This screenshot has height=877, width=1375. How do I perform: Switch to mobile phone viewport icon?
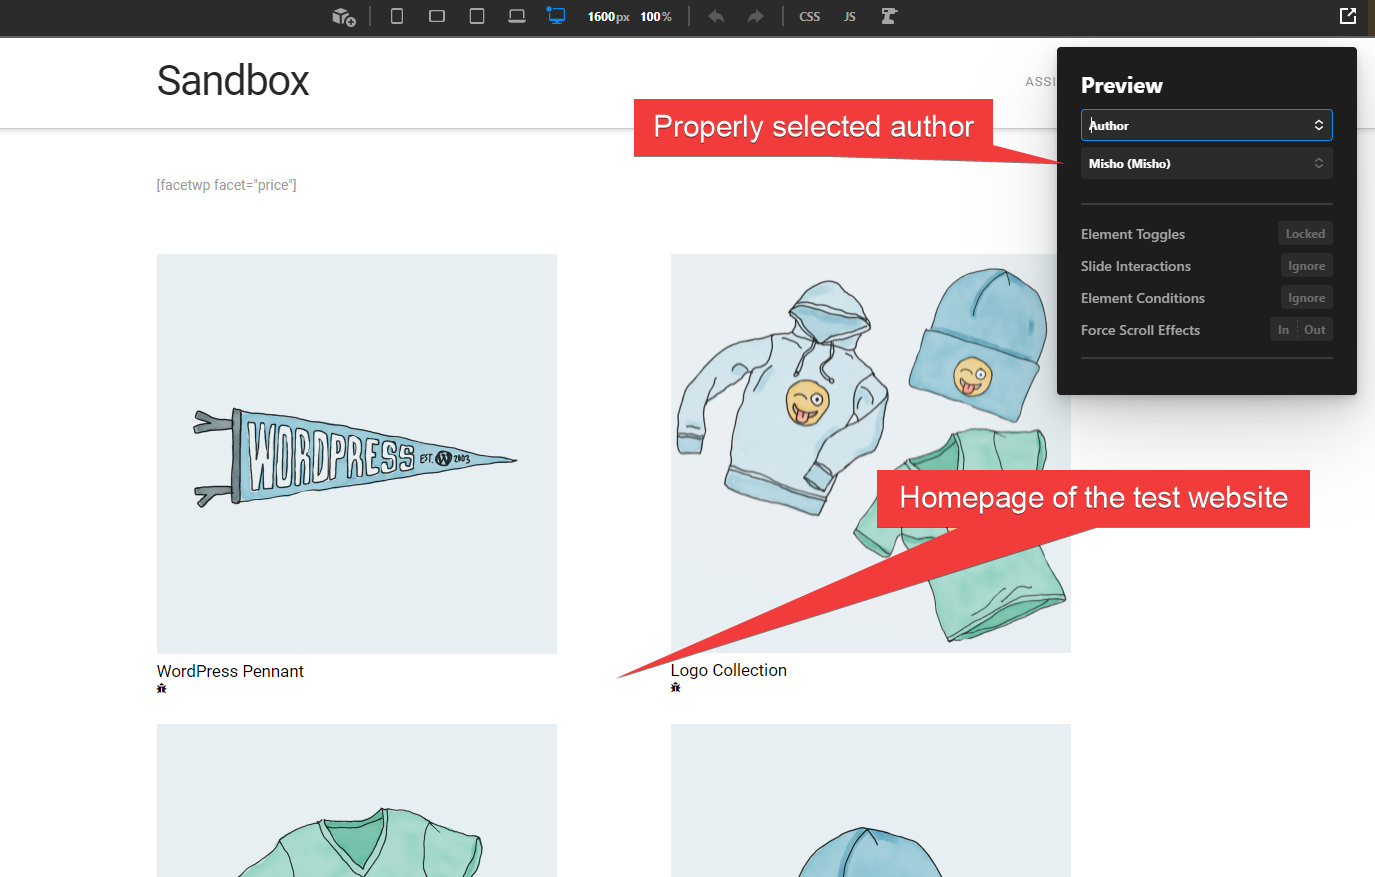[x=397, y=16]
